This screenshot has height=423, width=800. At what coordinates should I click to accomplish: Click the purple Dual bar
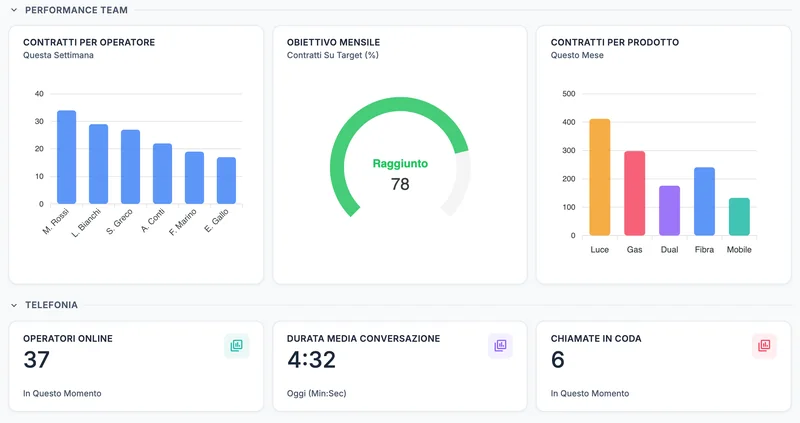pyautogui.click(x=669, y=210)
